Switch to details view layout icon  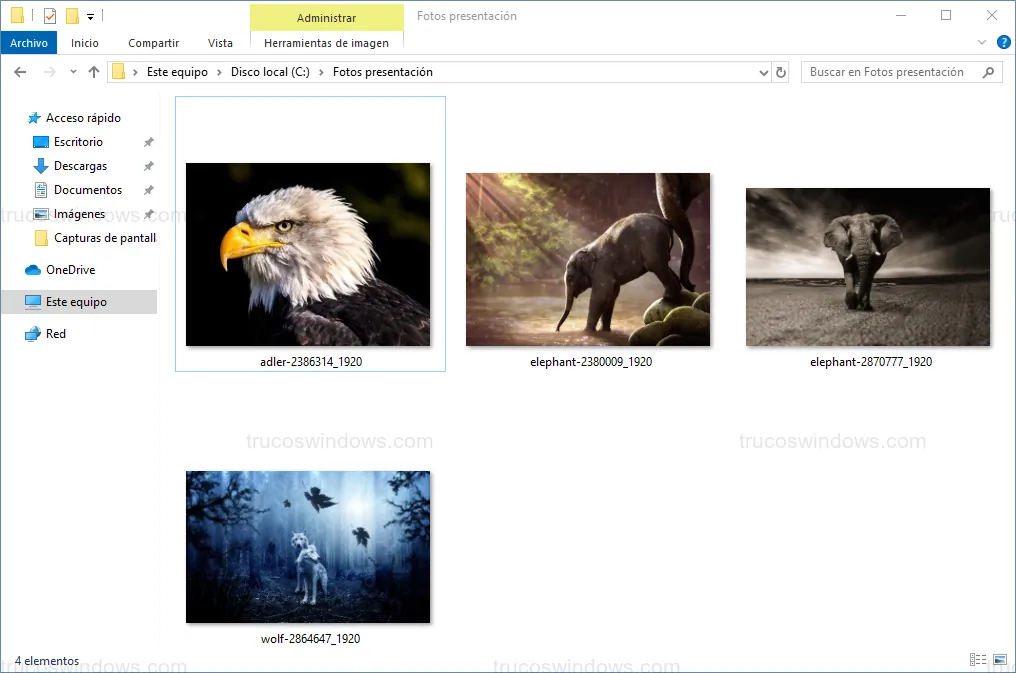(x=977, y=660)
